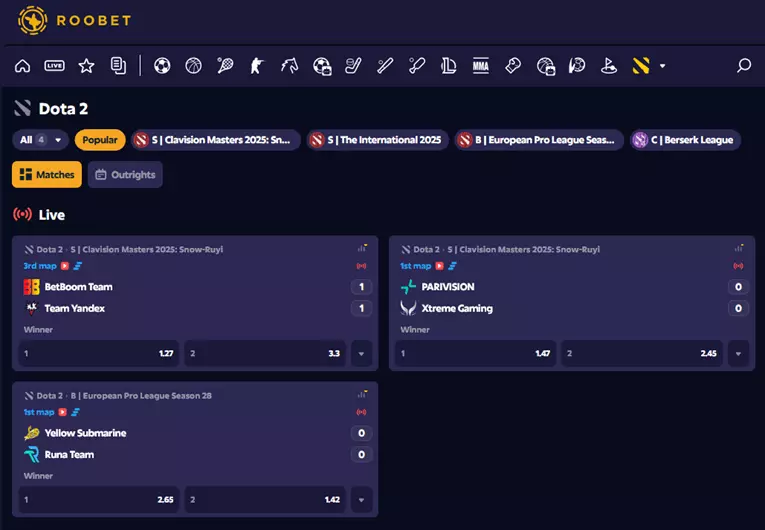Screen dimensions: 765x530
Task: Open the bet slip history icon
Action: (118, 65)
